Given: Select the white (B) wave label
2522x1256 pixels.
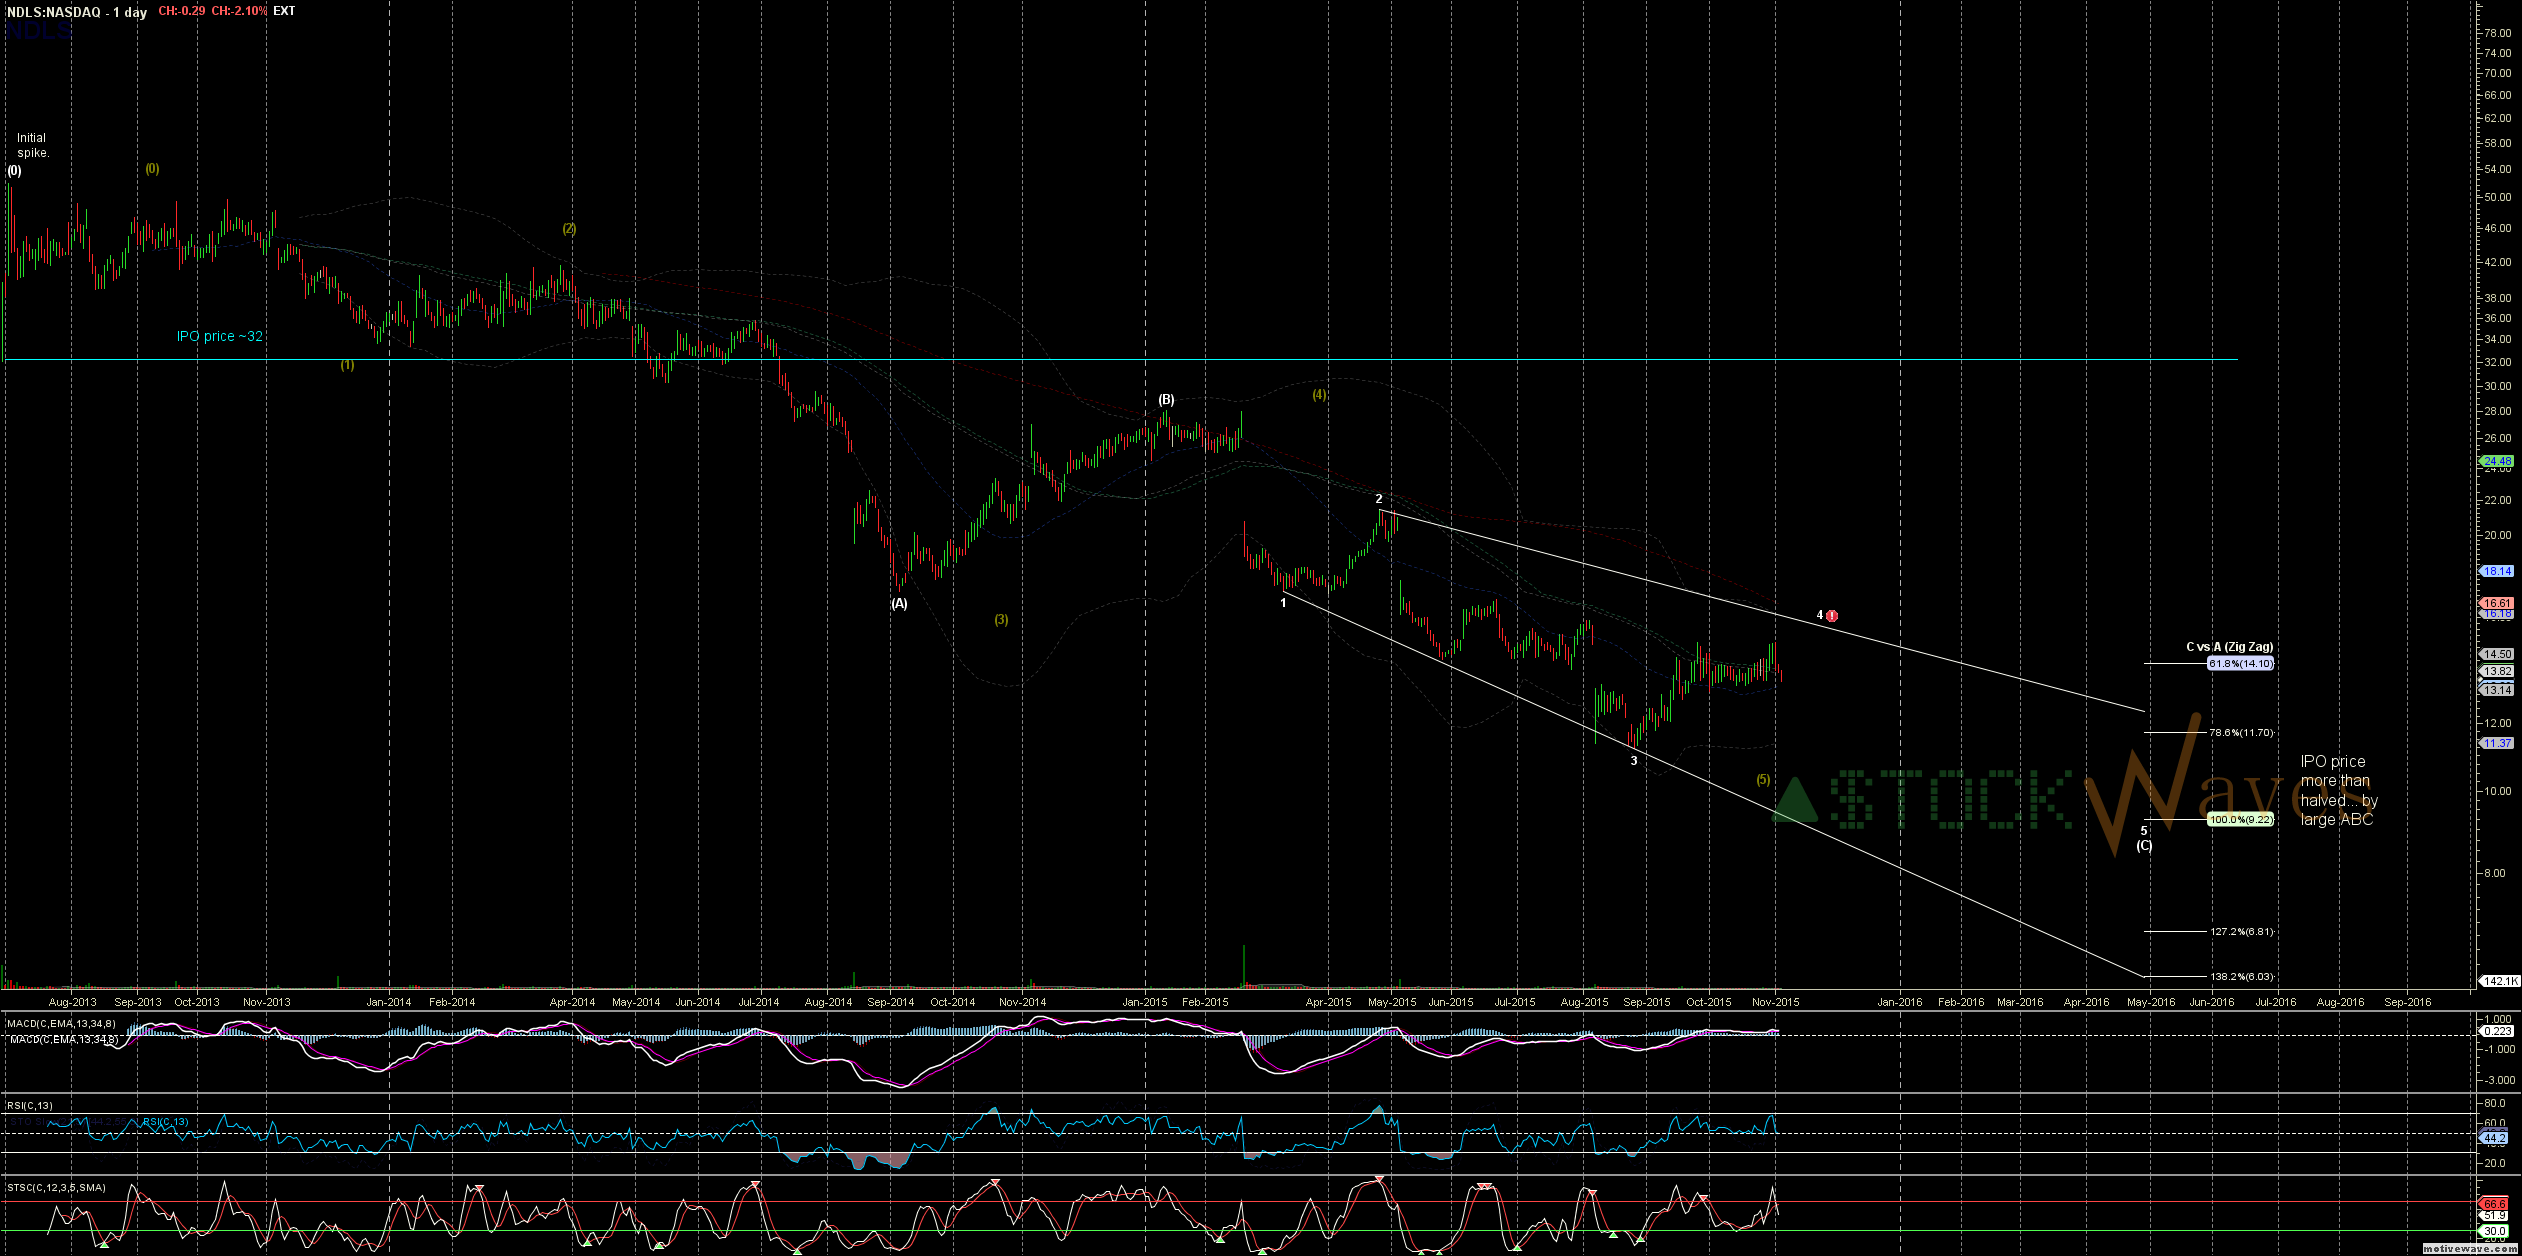Looking at the screenshot, I should [x=1166, y=399].
